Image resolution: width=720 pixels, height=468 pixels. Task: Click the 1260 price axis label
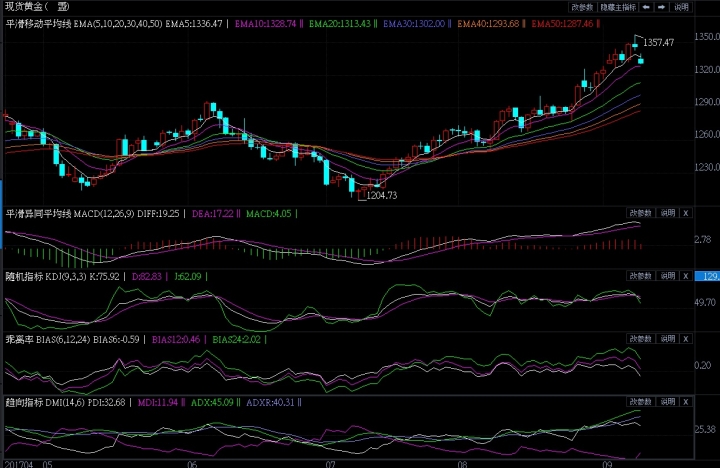[707, 135]
